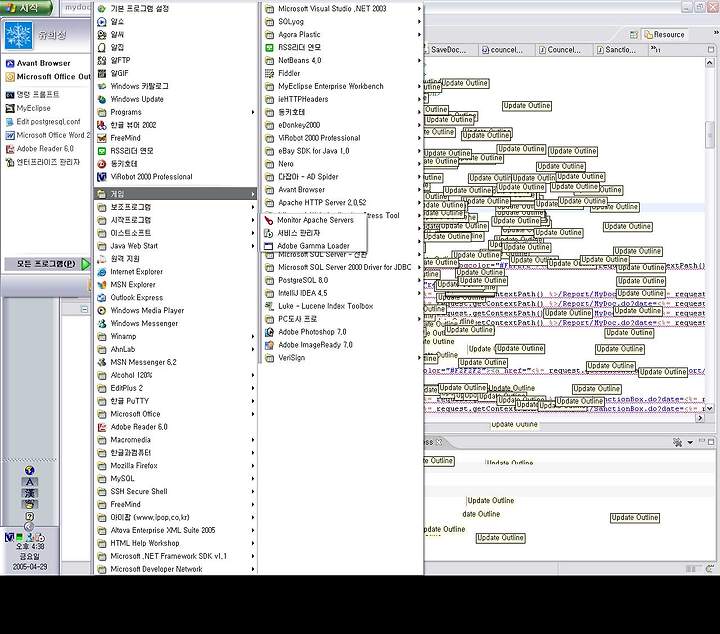
Task: Expand the Winamp folder
Action: tap(174, 337)
